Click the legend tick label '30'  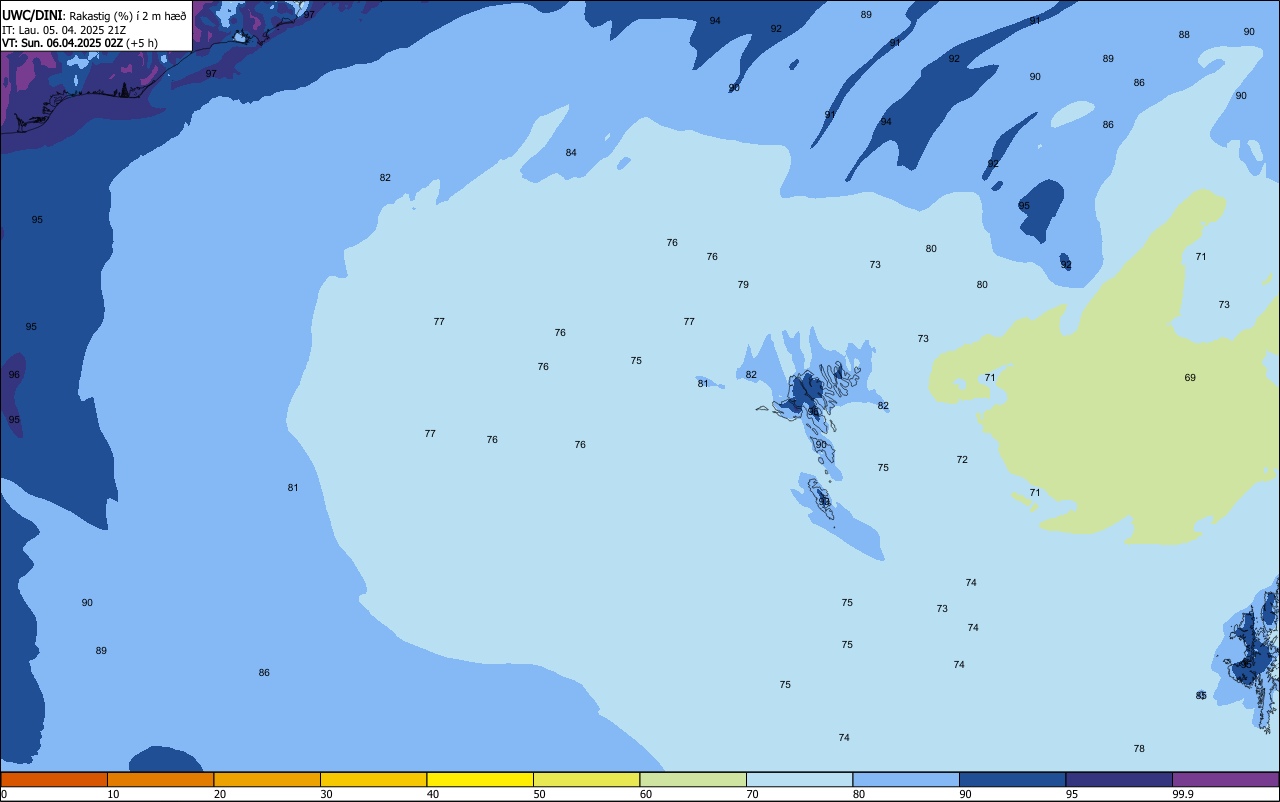click(x=326, y=794)
